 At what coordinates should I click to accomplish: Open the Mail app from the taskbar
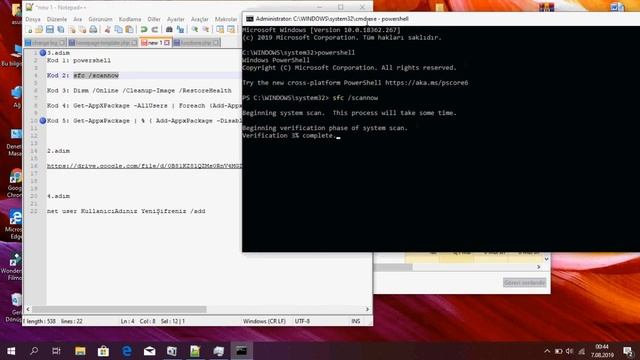(149, 351)
